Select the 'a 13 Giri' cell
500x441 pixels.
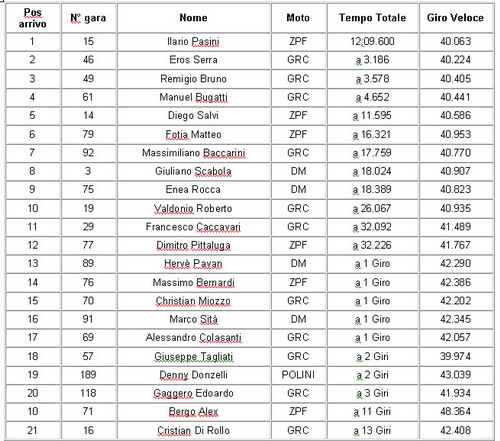(372, 430)
